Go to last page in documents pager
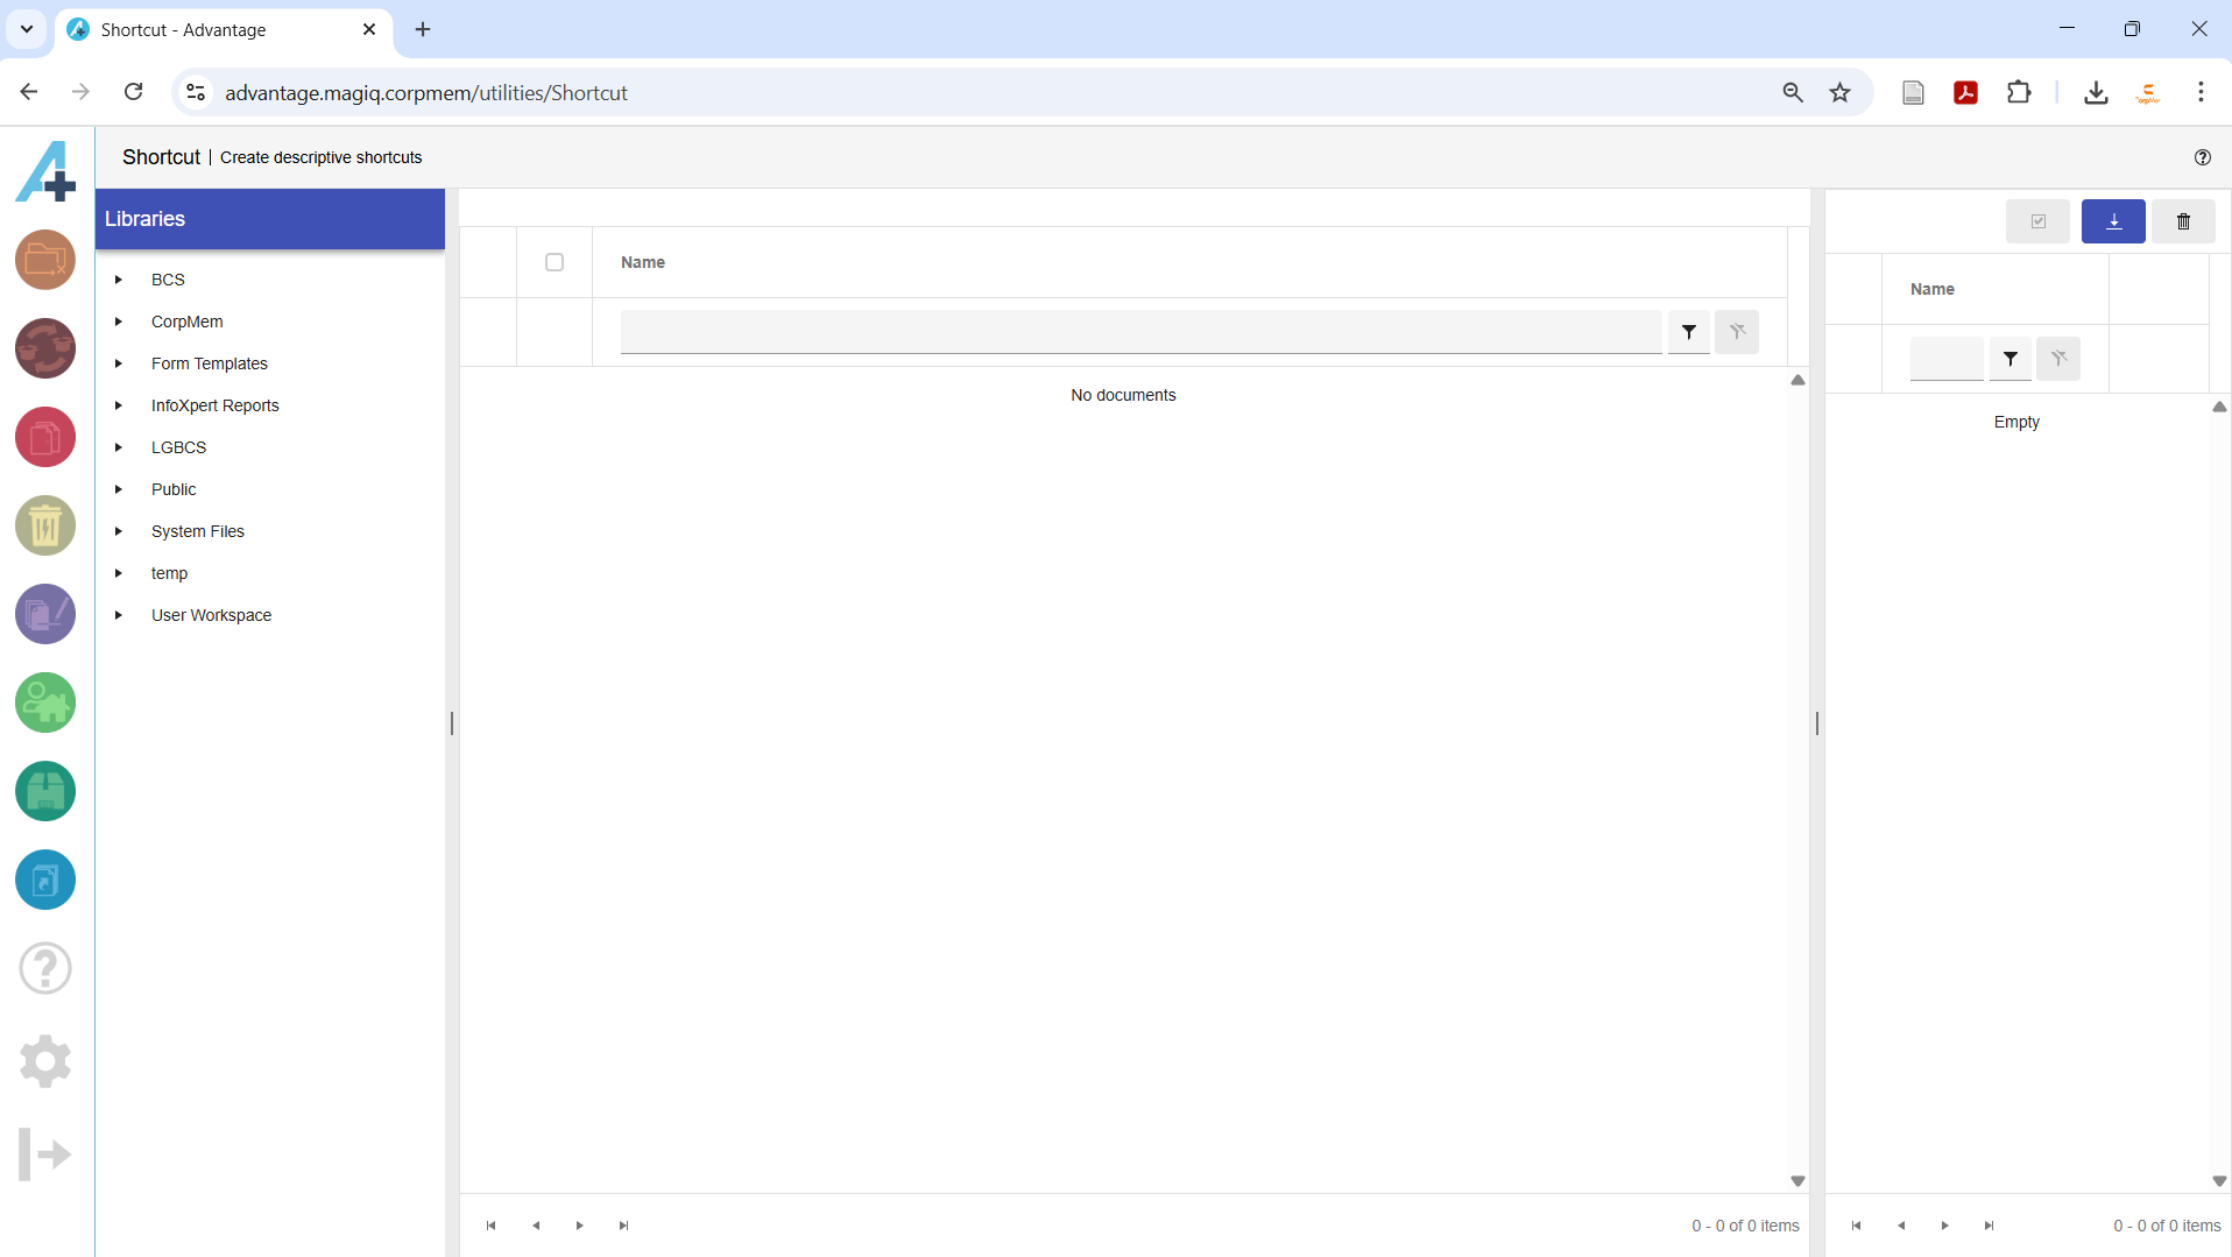Screen dimensions: 2232x1257 624,1226
